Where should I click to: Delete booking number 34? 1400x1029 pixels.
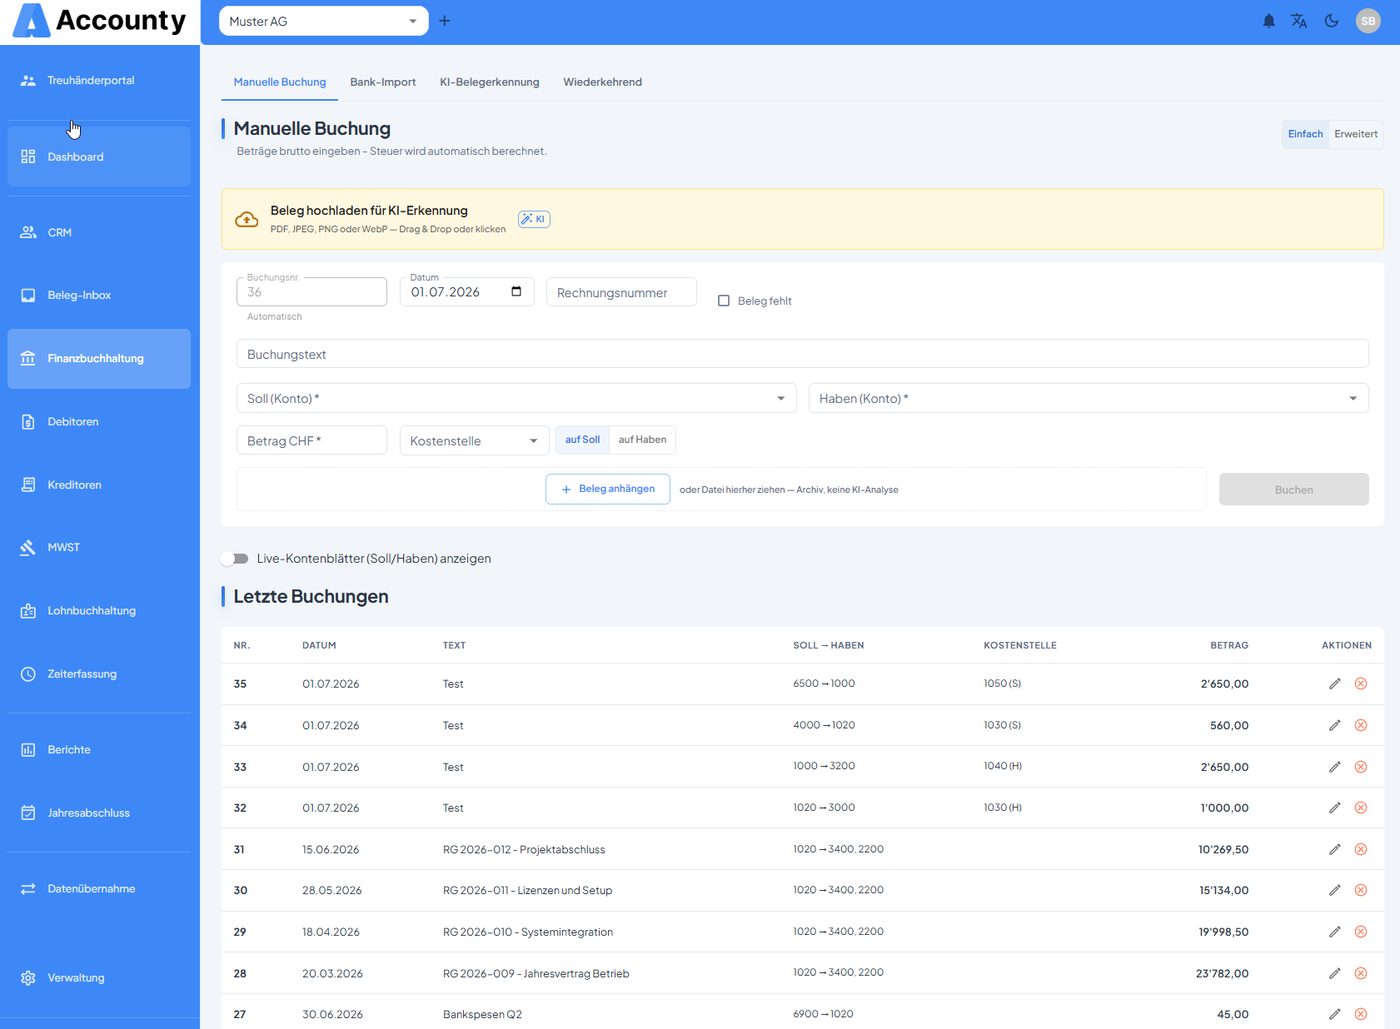(1361, 726)
